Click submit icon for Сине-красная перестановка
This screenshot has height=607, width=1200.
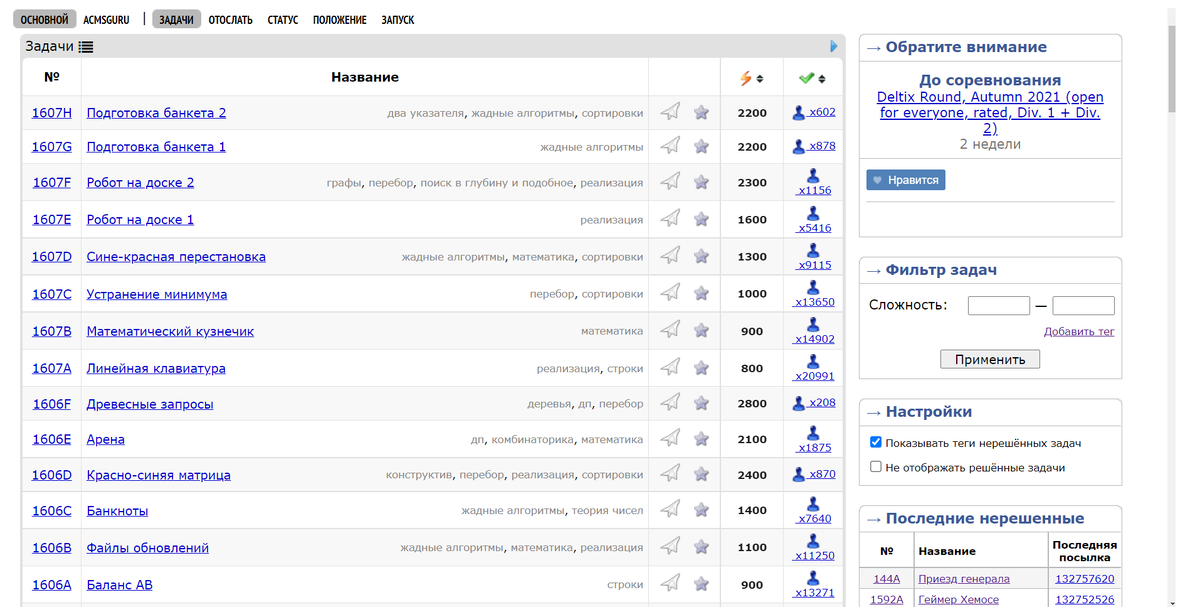point(671,255)
